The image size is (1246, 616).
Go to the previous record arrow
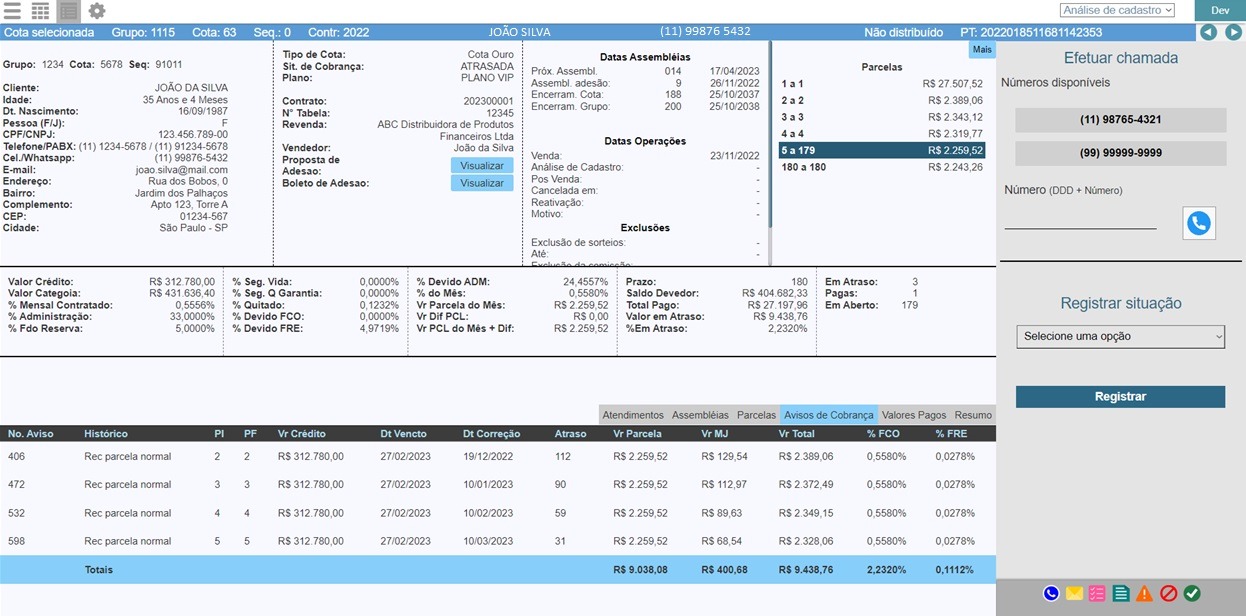[1209, 32]
